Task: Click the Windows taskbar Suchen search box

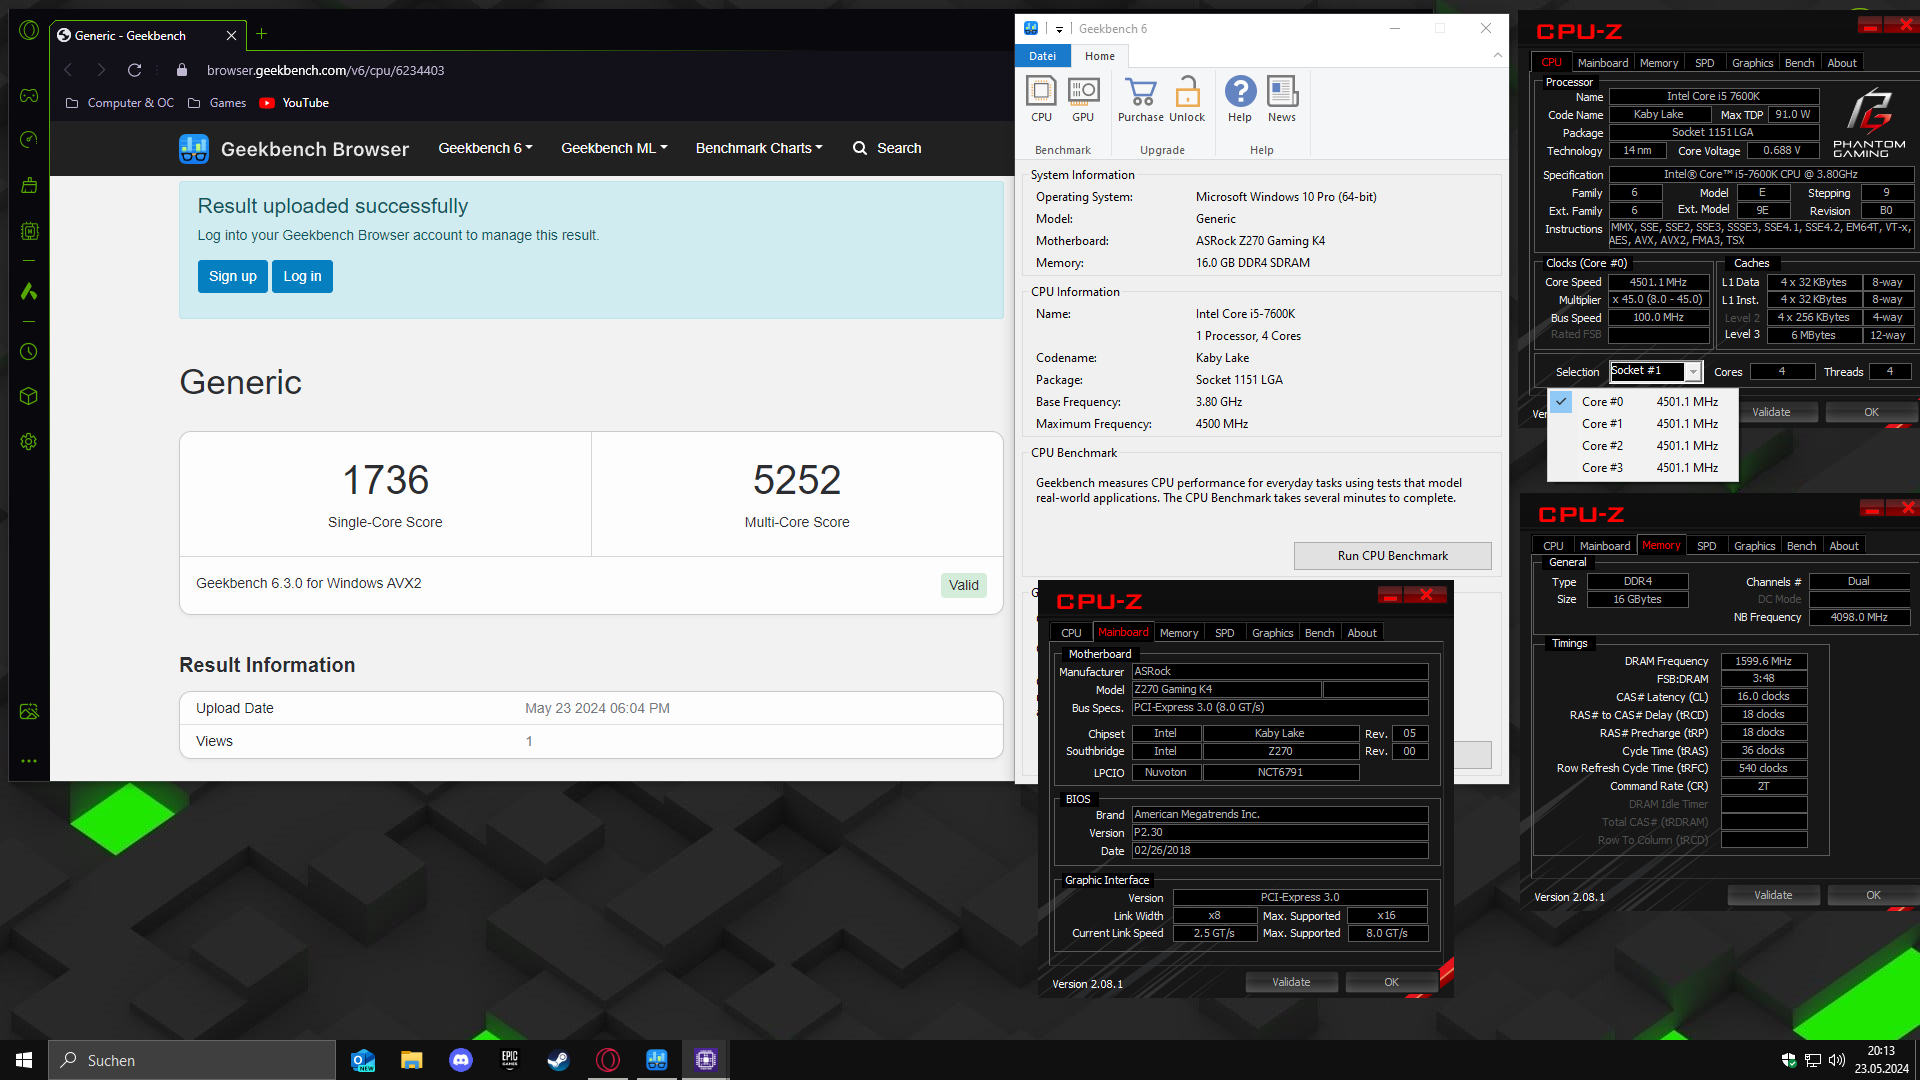Action: pos(192,1060)
